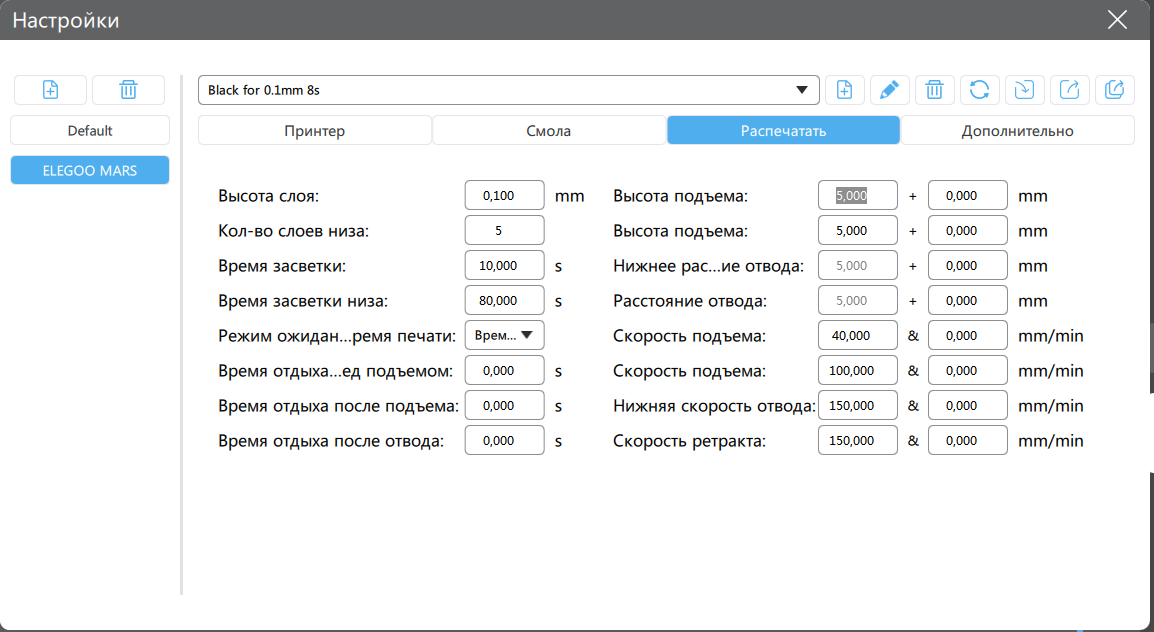Expand the Режим ожидания dropdown
The height and width of the screenshot is (632, 1154).
504,335
